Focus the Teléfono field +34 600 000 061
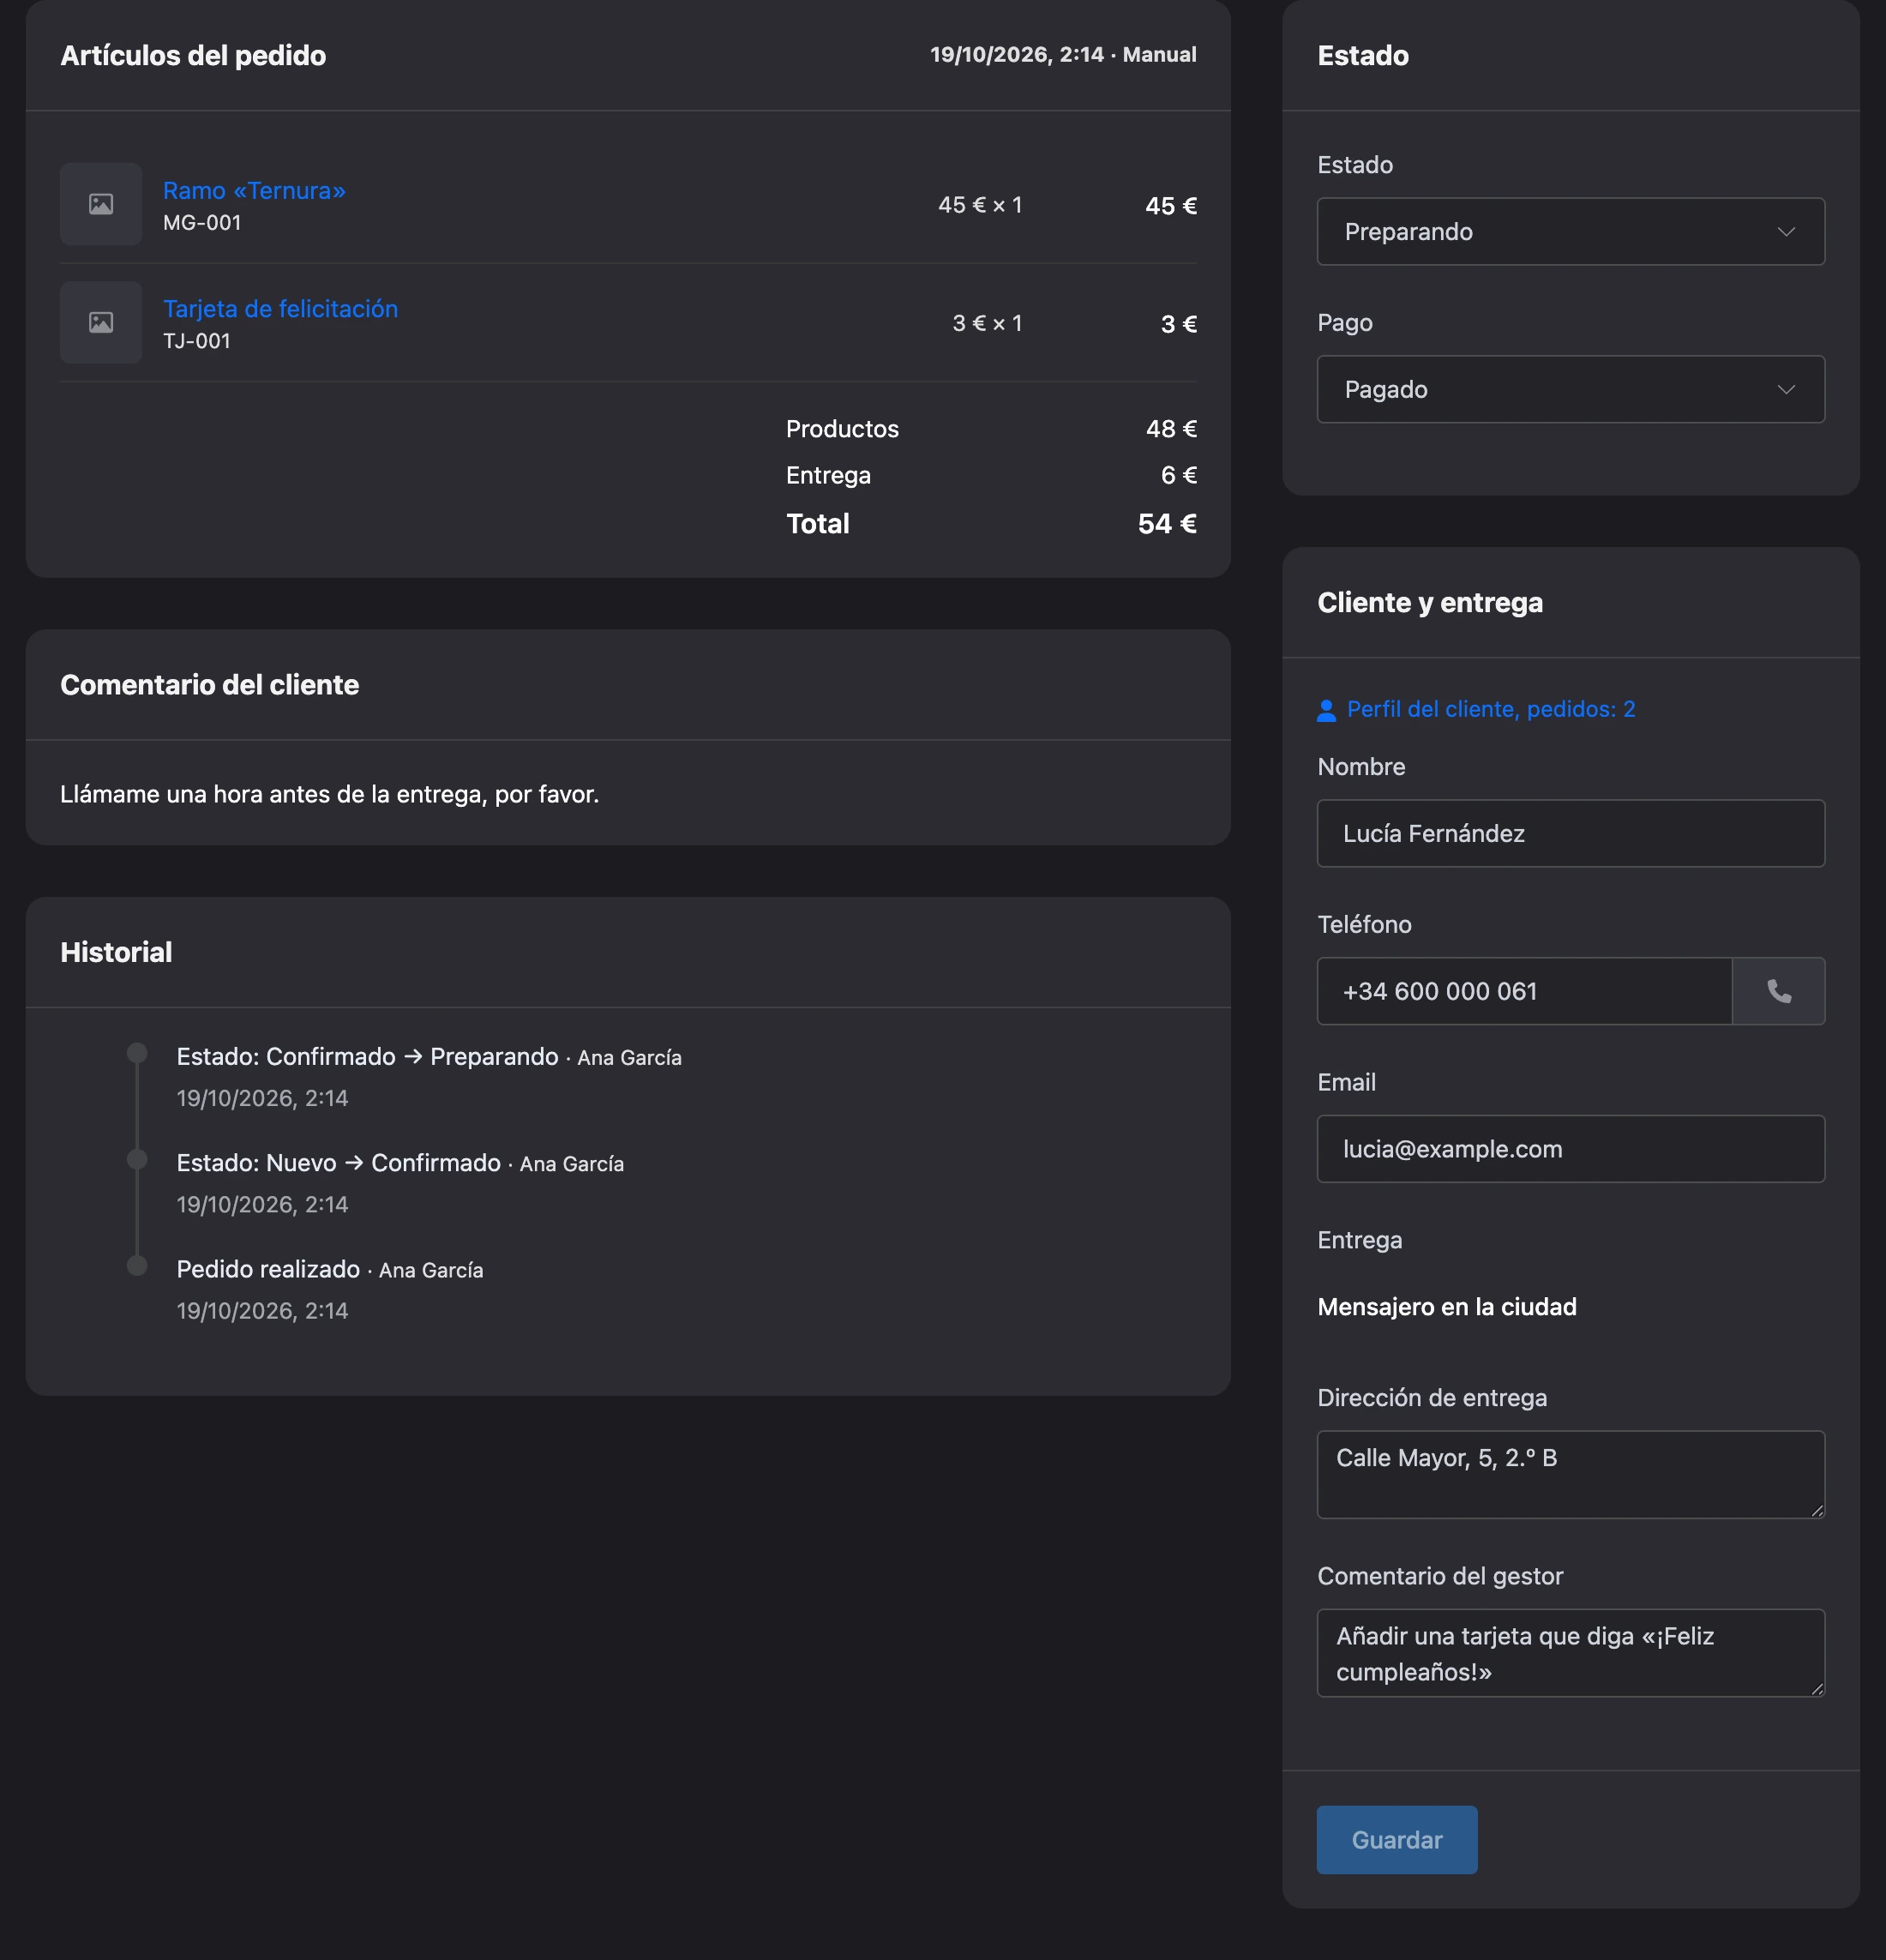 (x=1524, y=991)
